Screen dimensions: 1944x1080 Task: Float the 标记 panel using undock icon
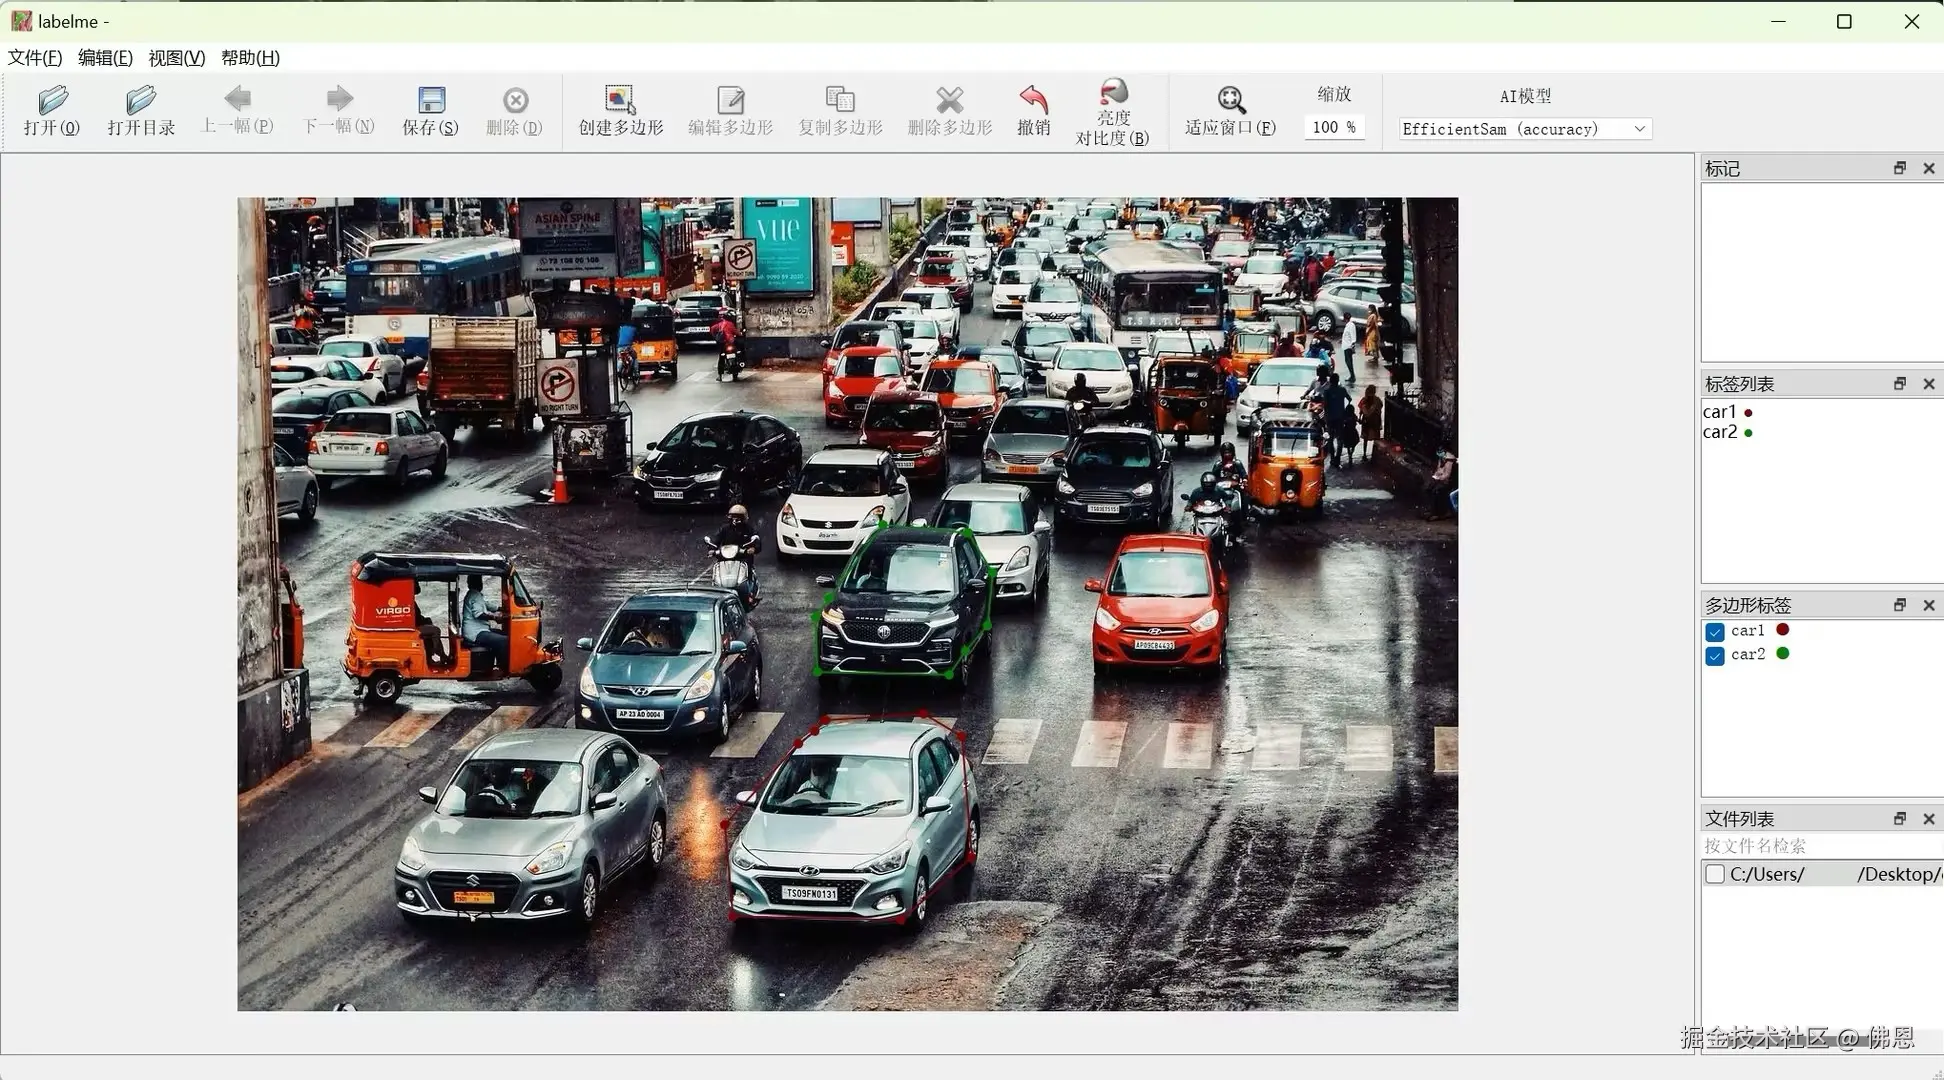point(1899,168)
